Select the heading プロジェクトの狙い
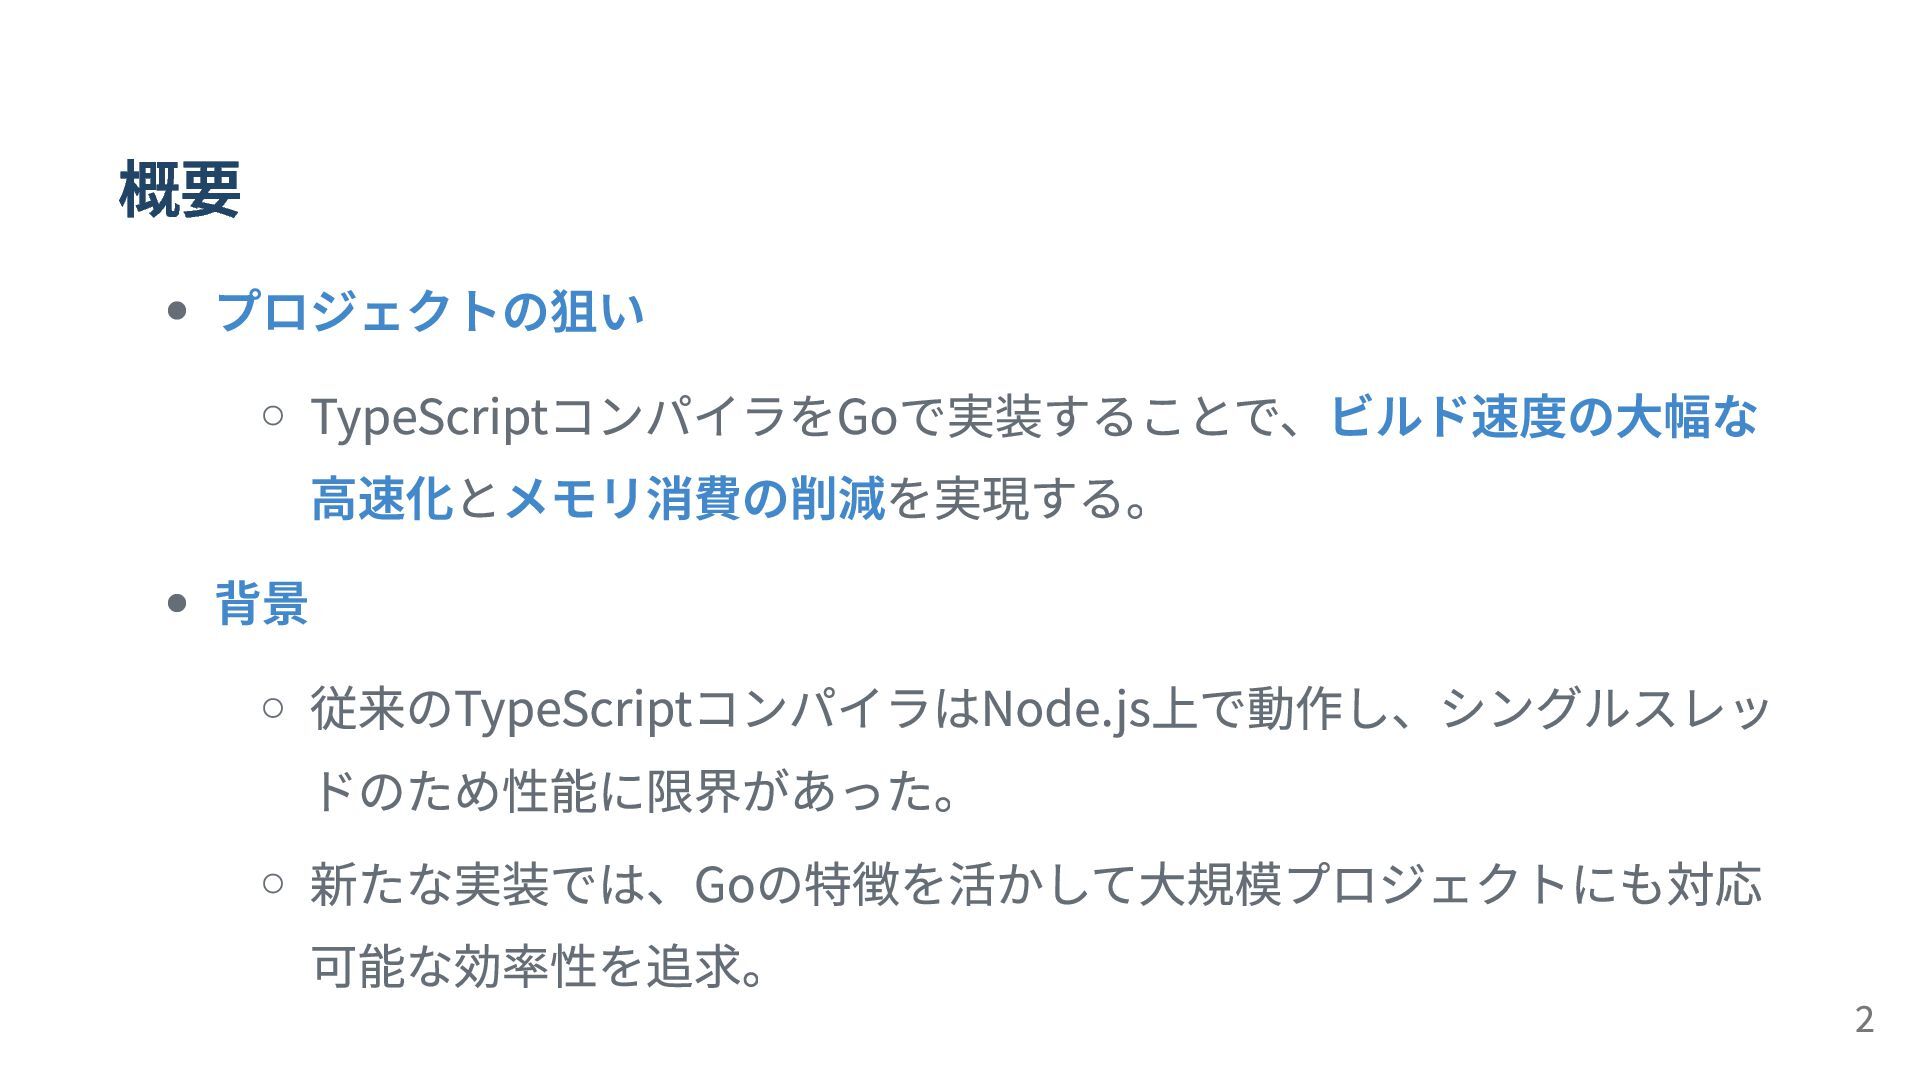The height and width of the screenshot is (1080, 1920). click(430, 310)
